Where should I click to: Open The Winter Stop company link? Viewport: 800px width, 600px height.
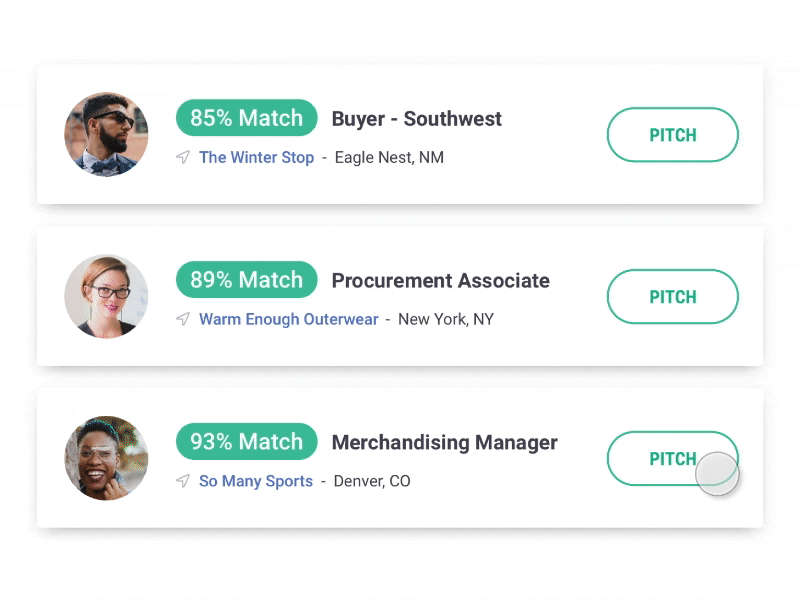(256, 157)
